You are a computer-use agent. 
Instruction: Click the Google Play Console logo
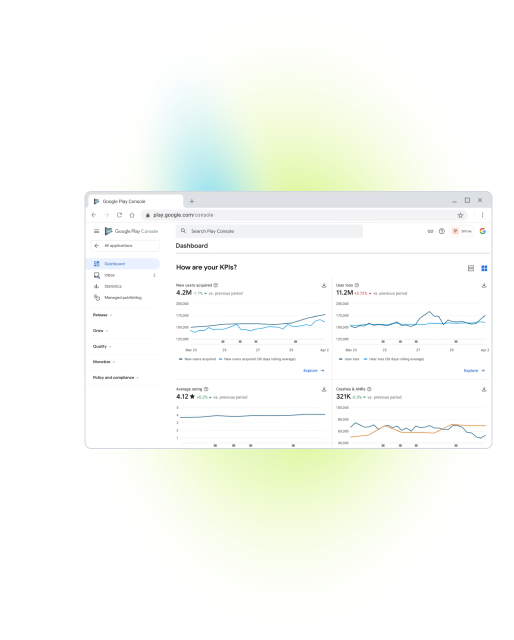click(x=131, y=231)
